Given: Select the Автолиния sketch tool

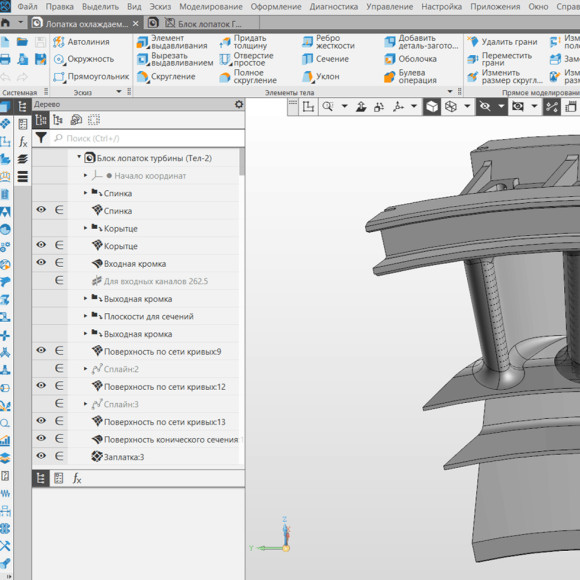Looking at the screenshot, I should coord(81,42).
